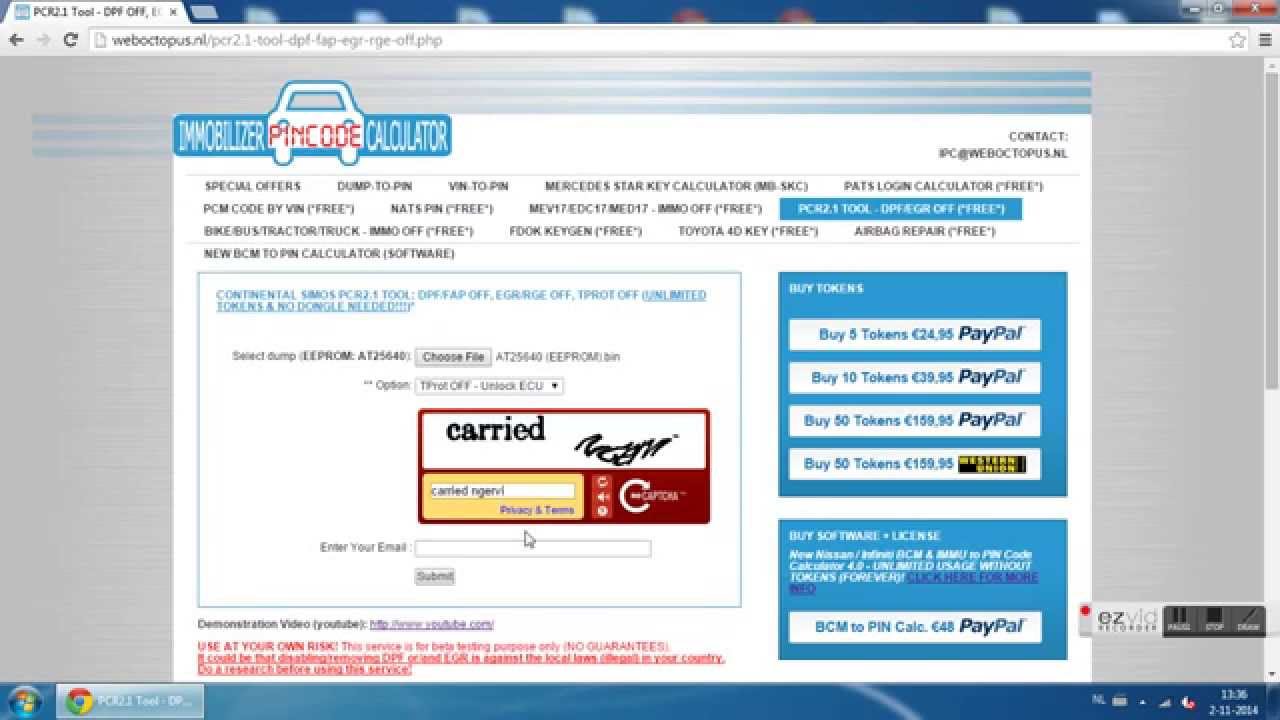Open the demonstration YouTube link

tap(432, 624)
